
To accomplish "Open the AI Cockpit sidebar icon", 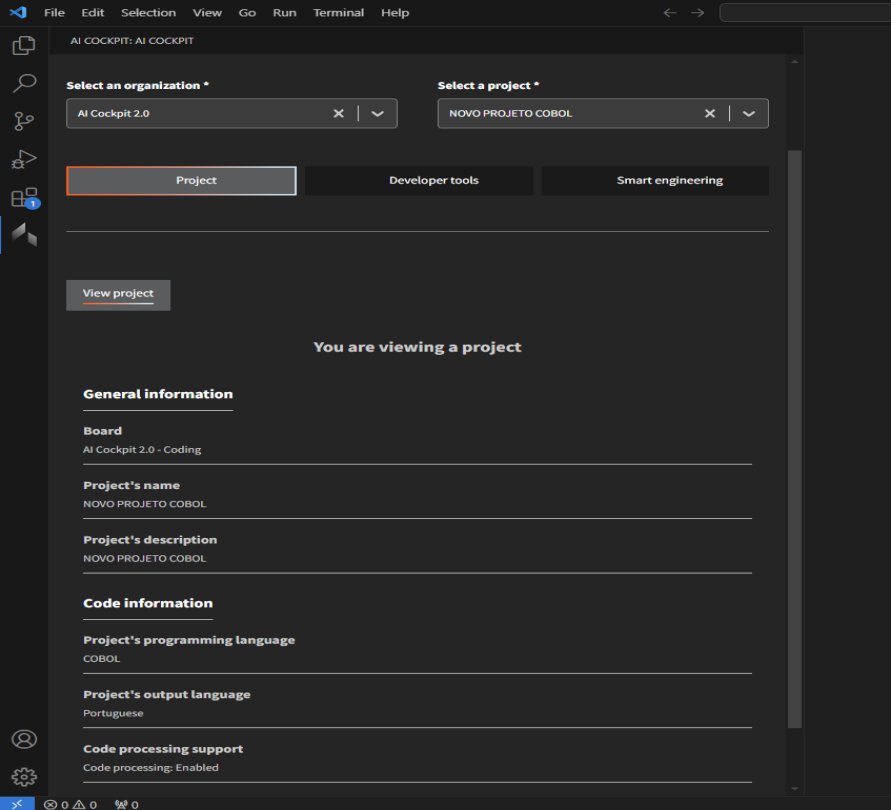I will 24,235.
